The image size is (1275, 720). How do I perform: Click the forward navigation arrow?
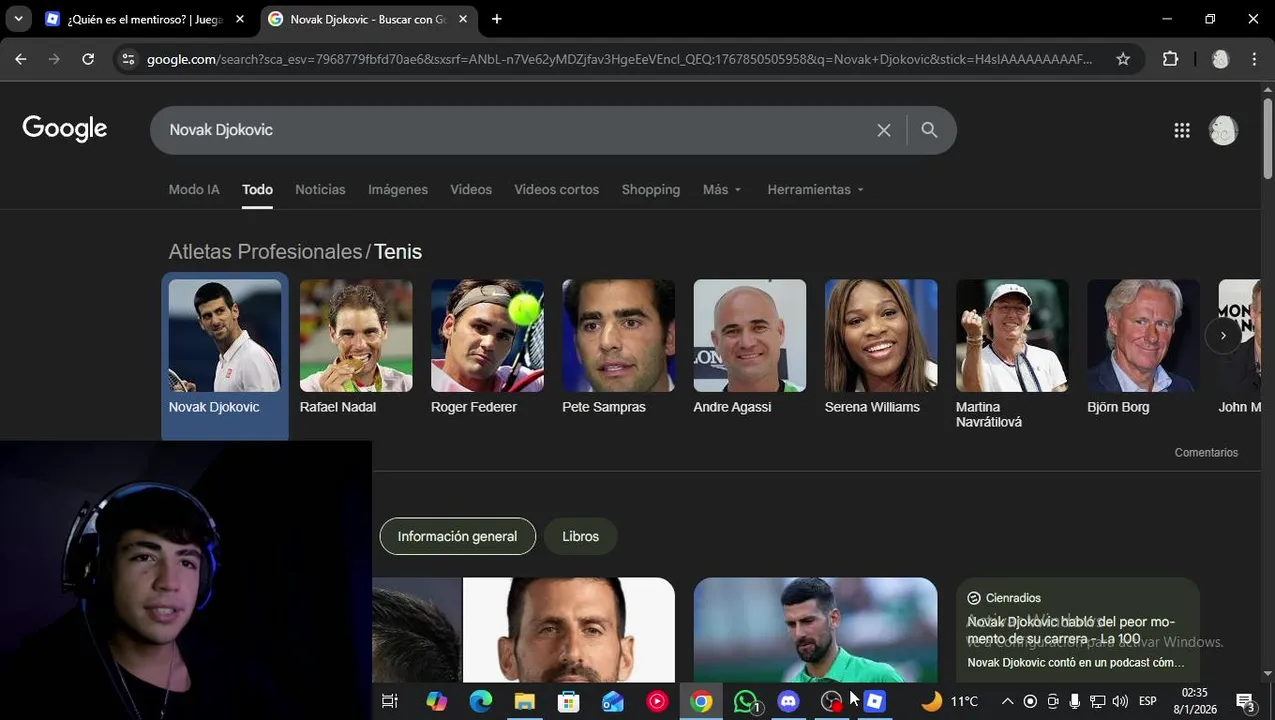54,59
